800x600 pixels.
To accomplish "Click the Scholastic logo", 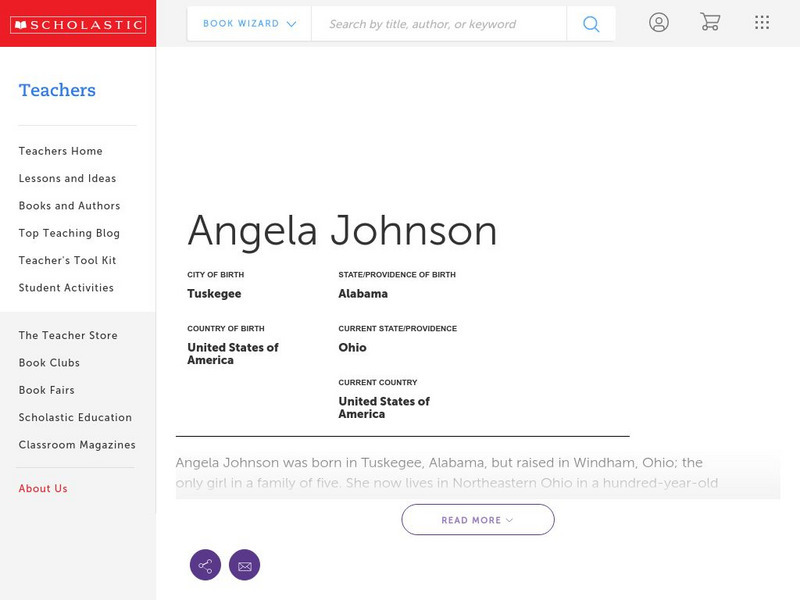I will coord(78,25).
